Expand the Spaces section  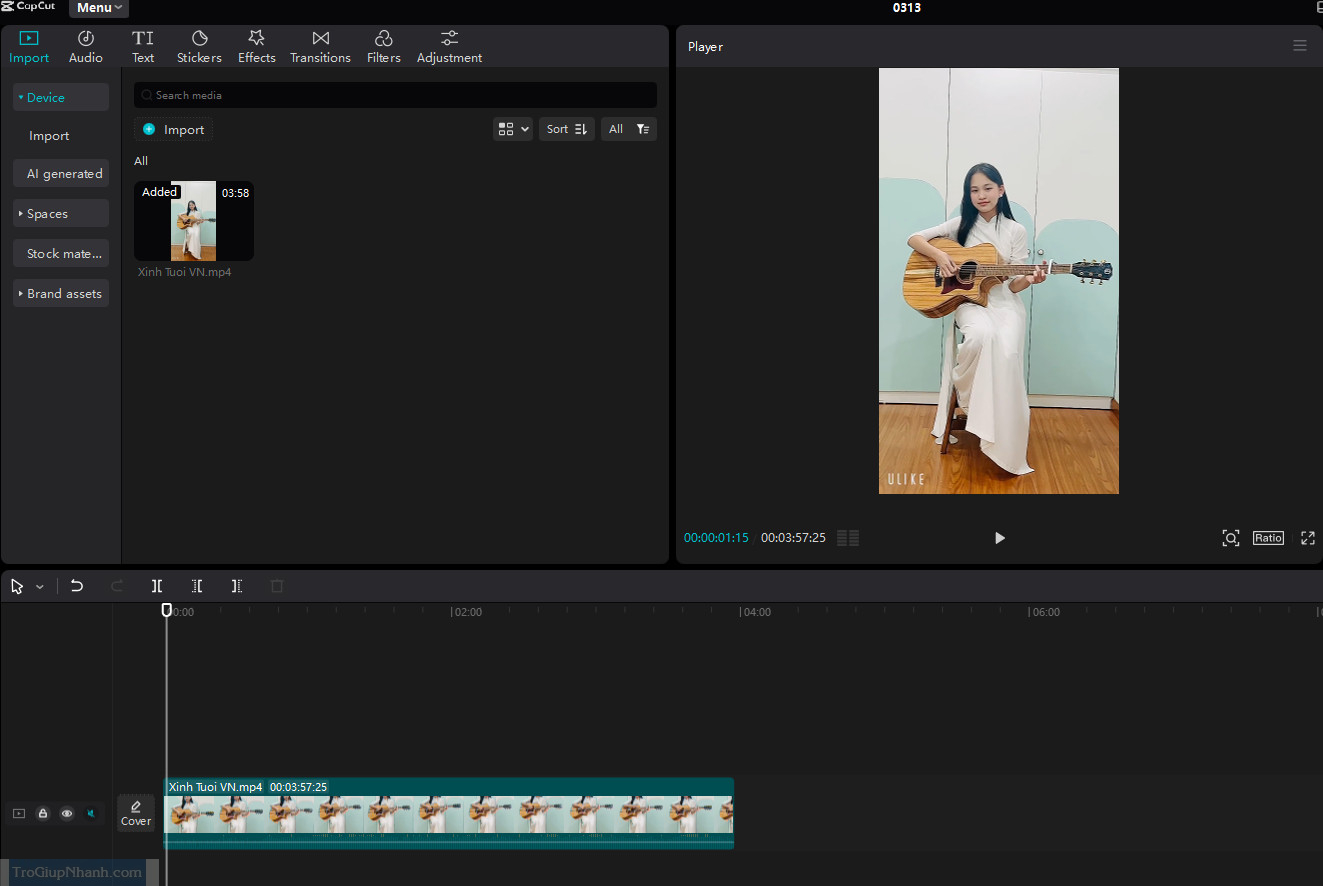[x=61, y=214]
